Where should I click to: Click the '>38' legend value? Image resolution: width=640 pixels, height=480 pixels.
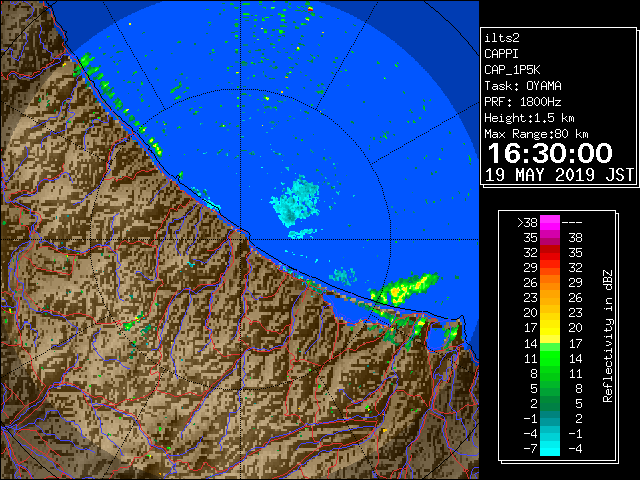[527, 223]
